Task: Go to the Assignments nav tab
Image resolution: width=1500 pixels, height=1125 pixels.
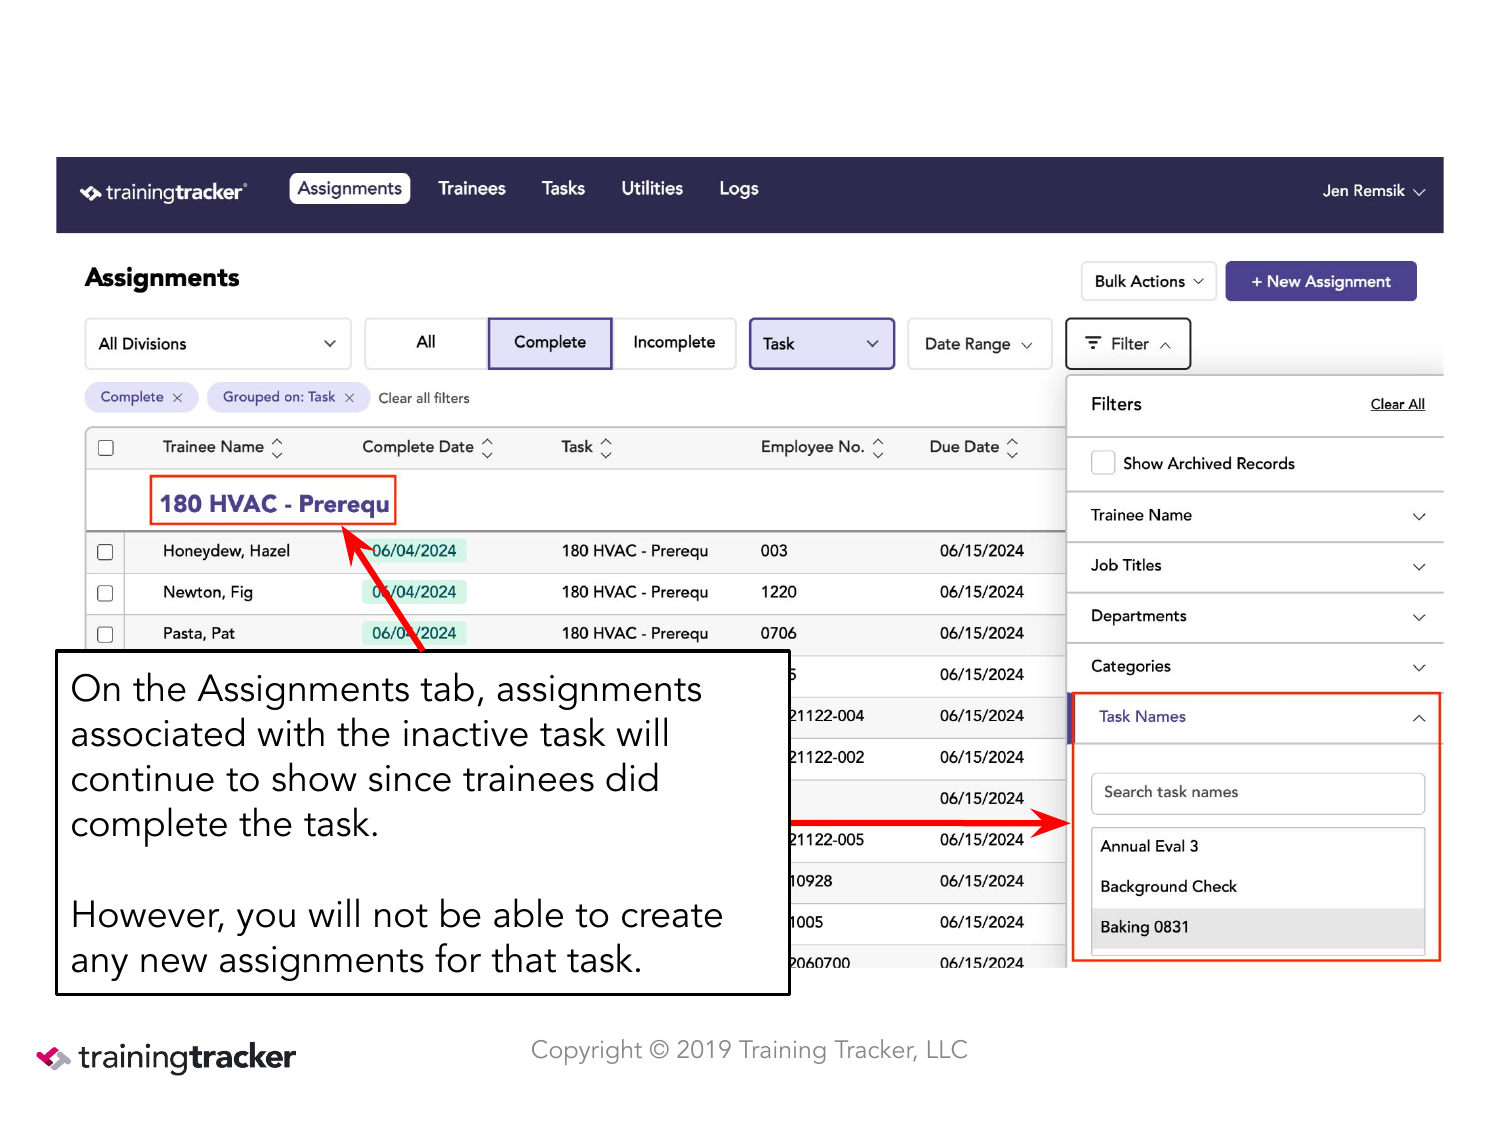Action: click(350, 189)
